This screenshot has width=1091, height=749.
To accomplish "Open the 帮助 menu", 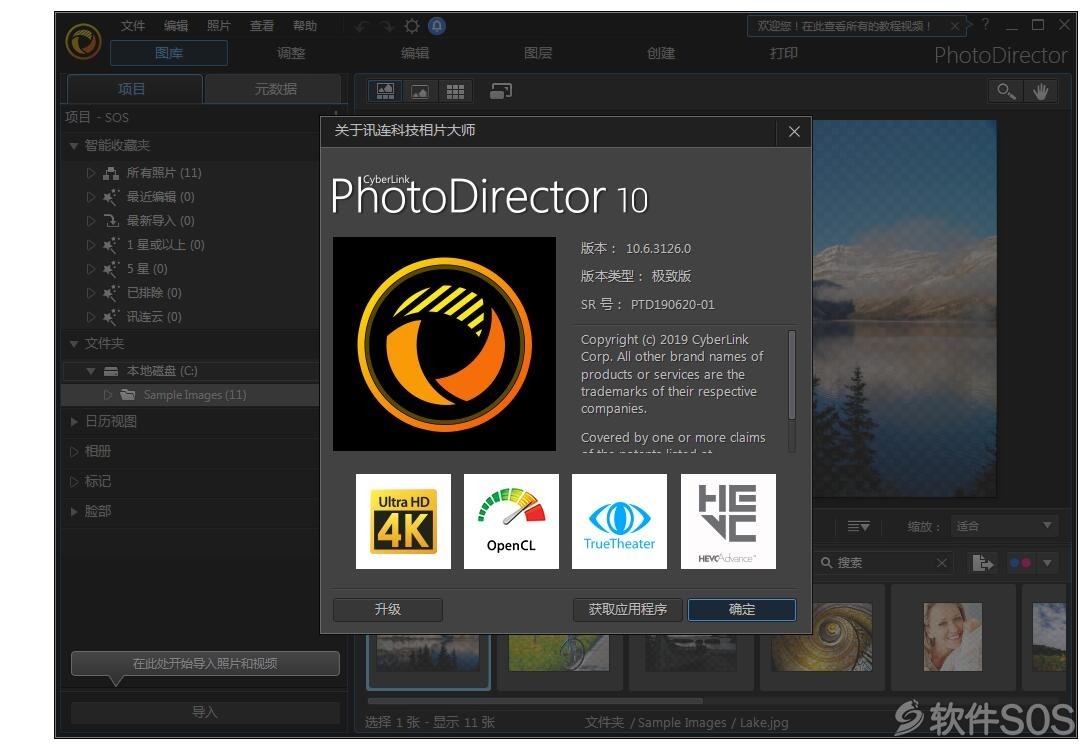I will coord(305,26).
